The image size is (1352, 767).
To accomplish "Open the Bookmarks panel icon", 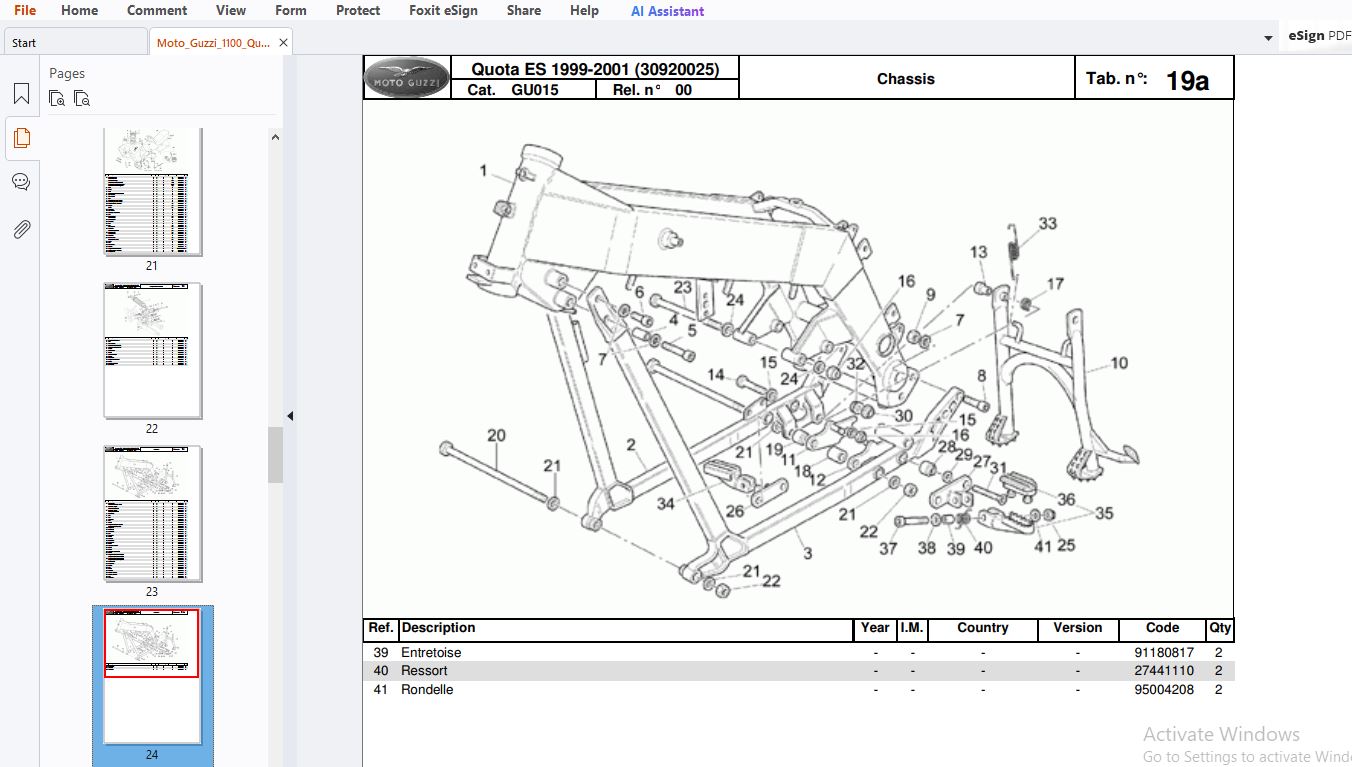I will pyautogui.click(x=21, y=95).
